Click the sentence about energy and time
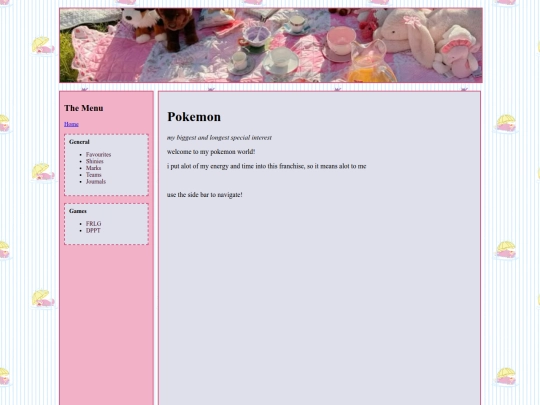The height and width of the screenshot is (405, 540). click(267, 166)
